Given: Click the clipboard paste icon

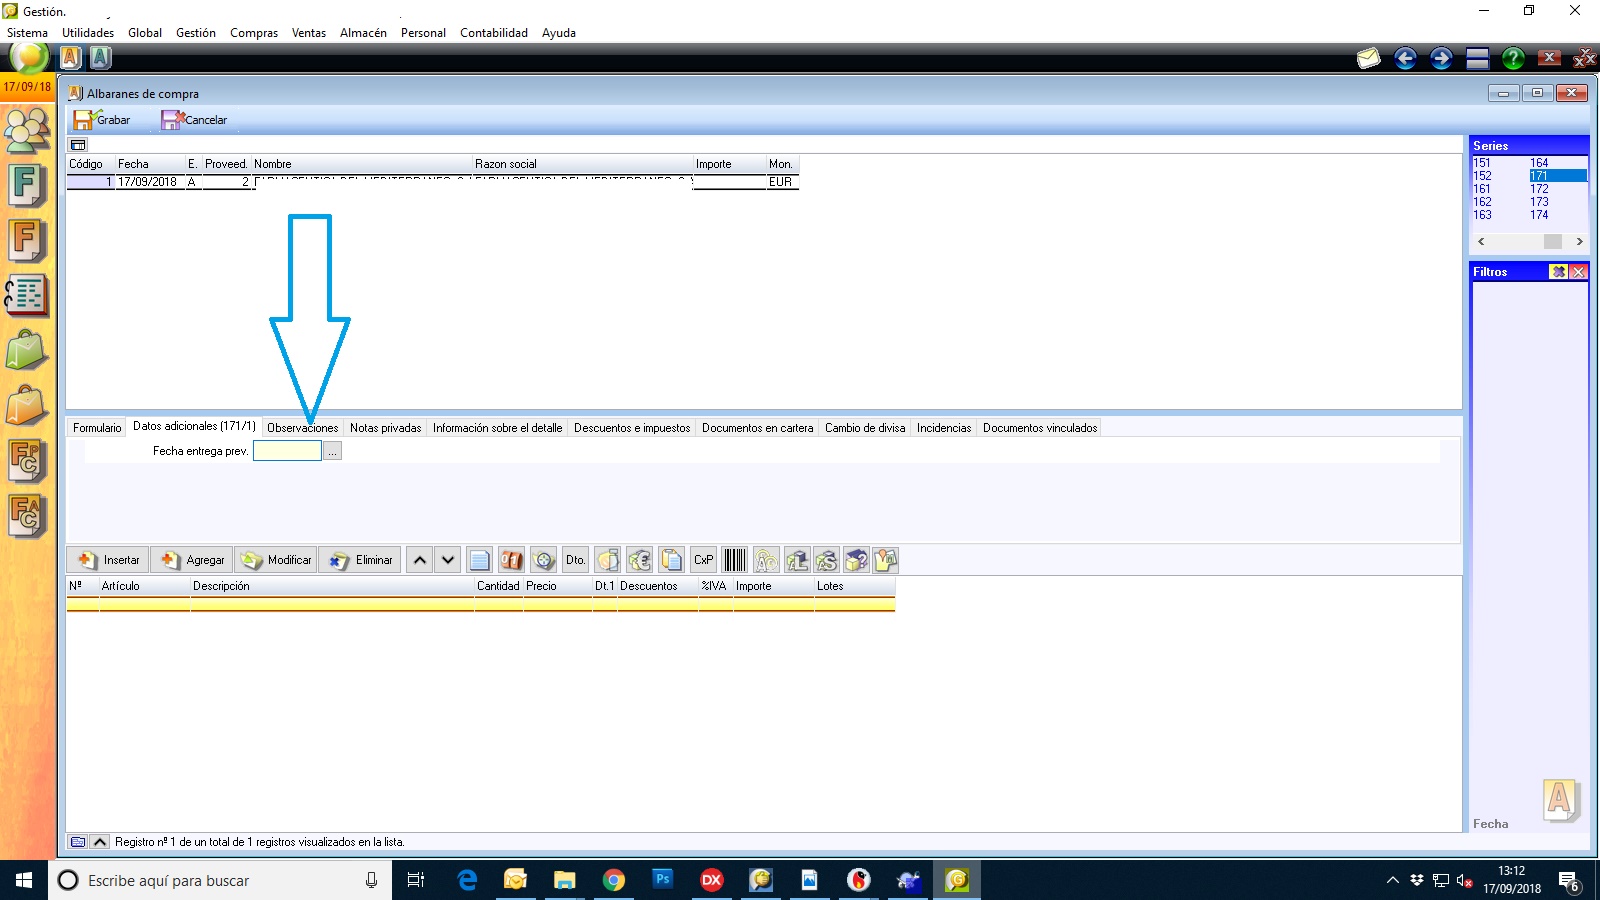Looking at the screenshot, I should 672,560.
